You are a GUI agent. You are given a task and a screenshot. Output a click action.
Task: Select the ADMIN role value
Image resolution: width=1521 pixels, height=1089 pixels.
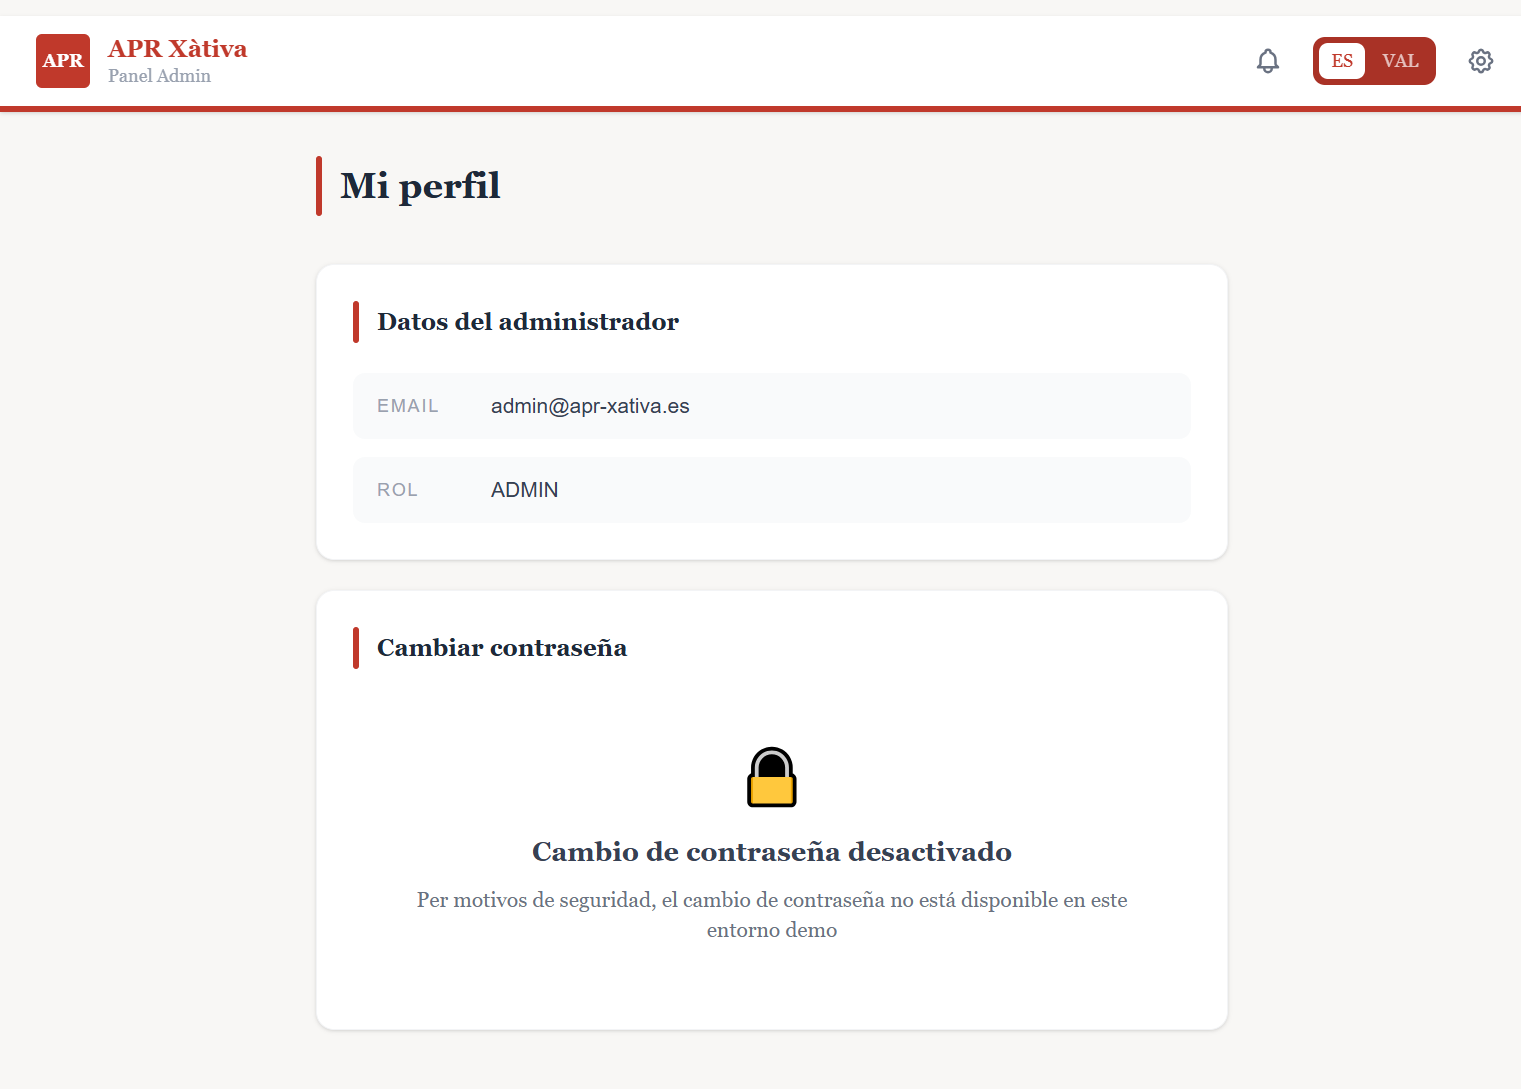(525, 490)
